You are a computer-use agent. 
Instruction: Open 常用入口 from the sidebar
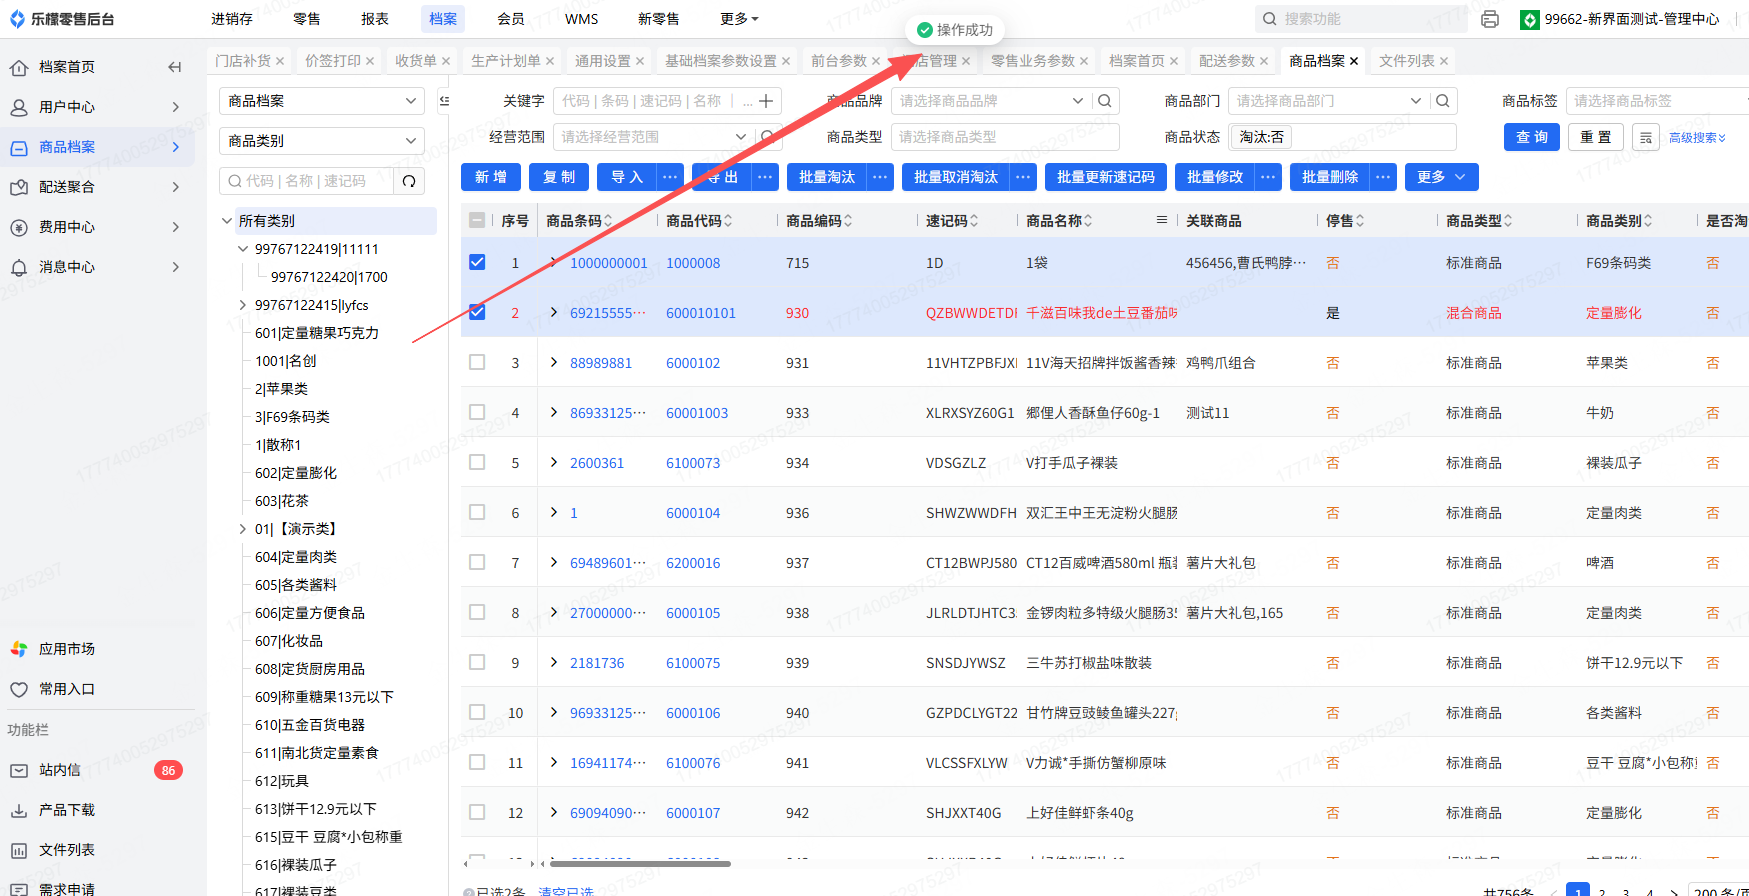(66, 689)
